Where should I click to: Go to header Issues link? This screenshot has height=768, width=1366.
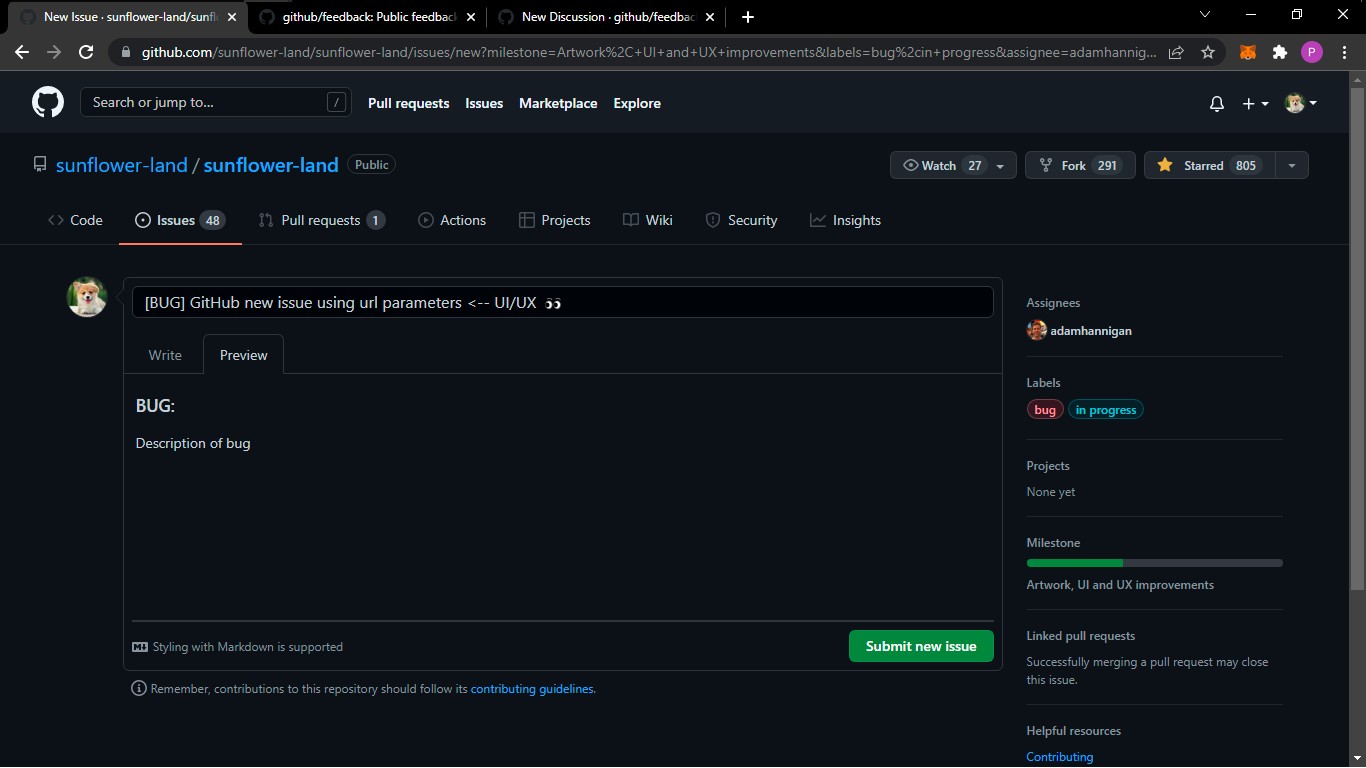point(484,103)
